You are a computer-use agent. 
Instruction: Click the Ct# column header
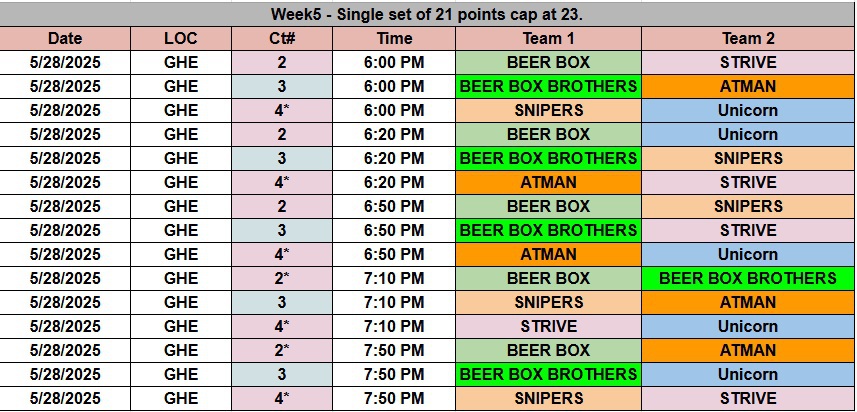click(x=281, y=38)
